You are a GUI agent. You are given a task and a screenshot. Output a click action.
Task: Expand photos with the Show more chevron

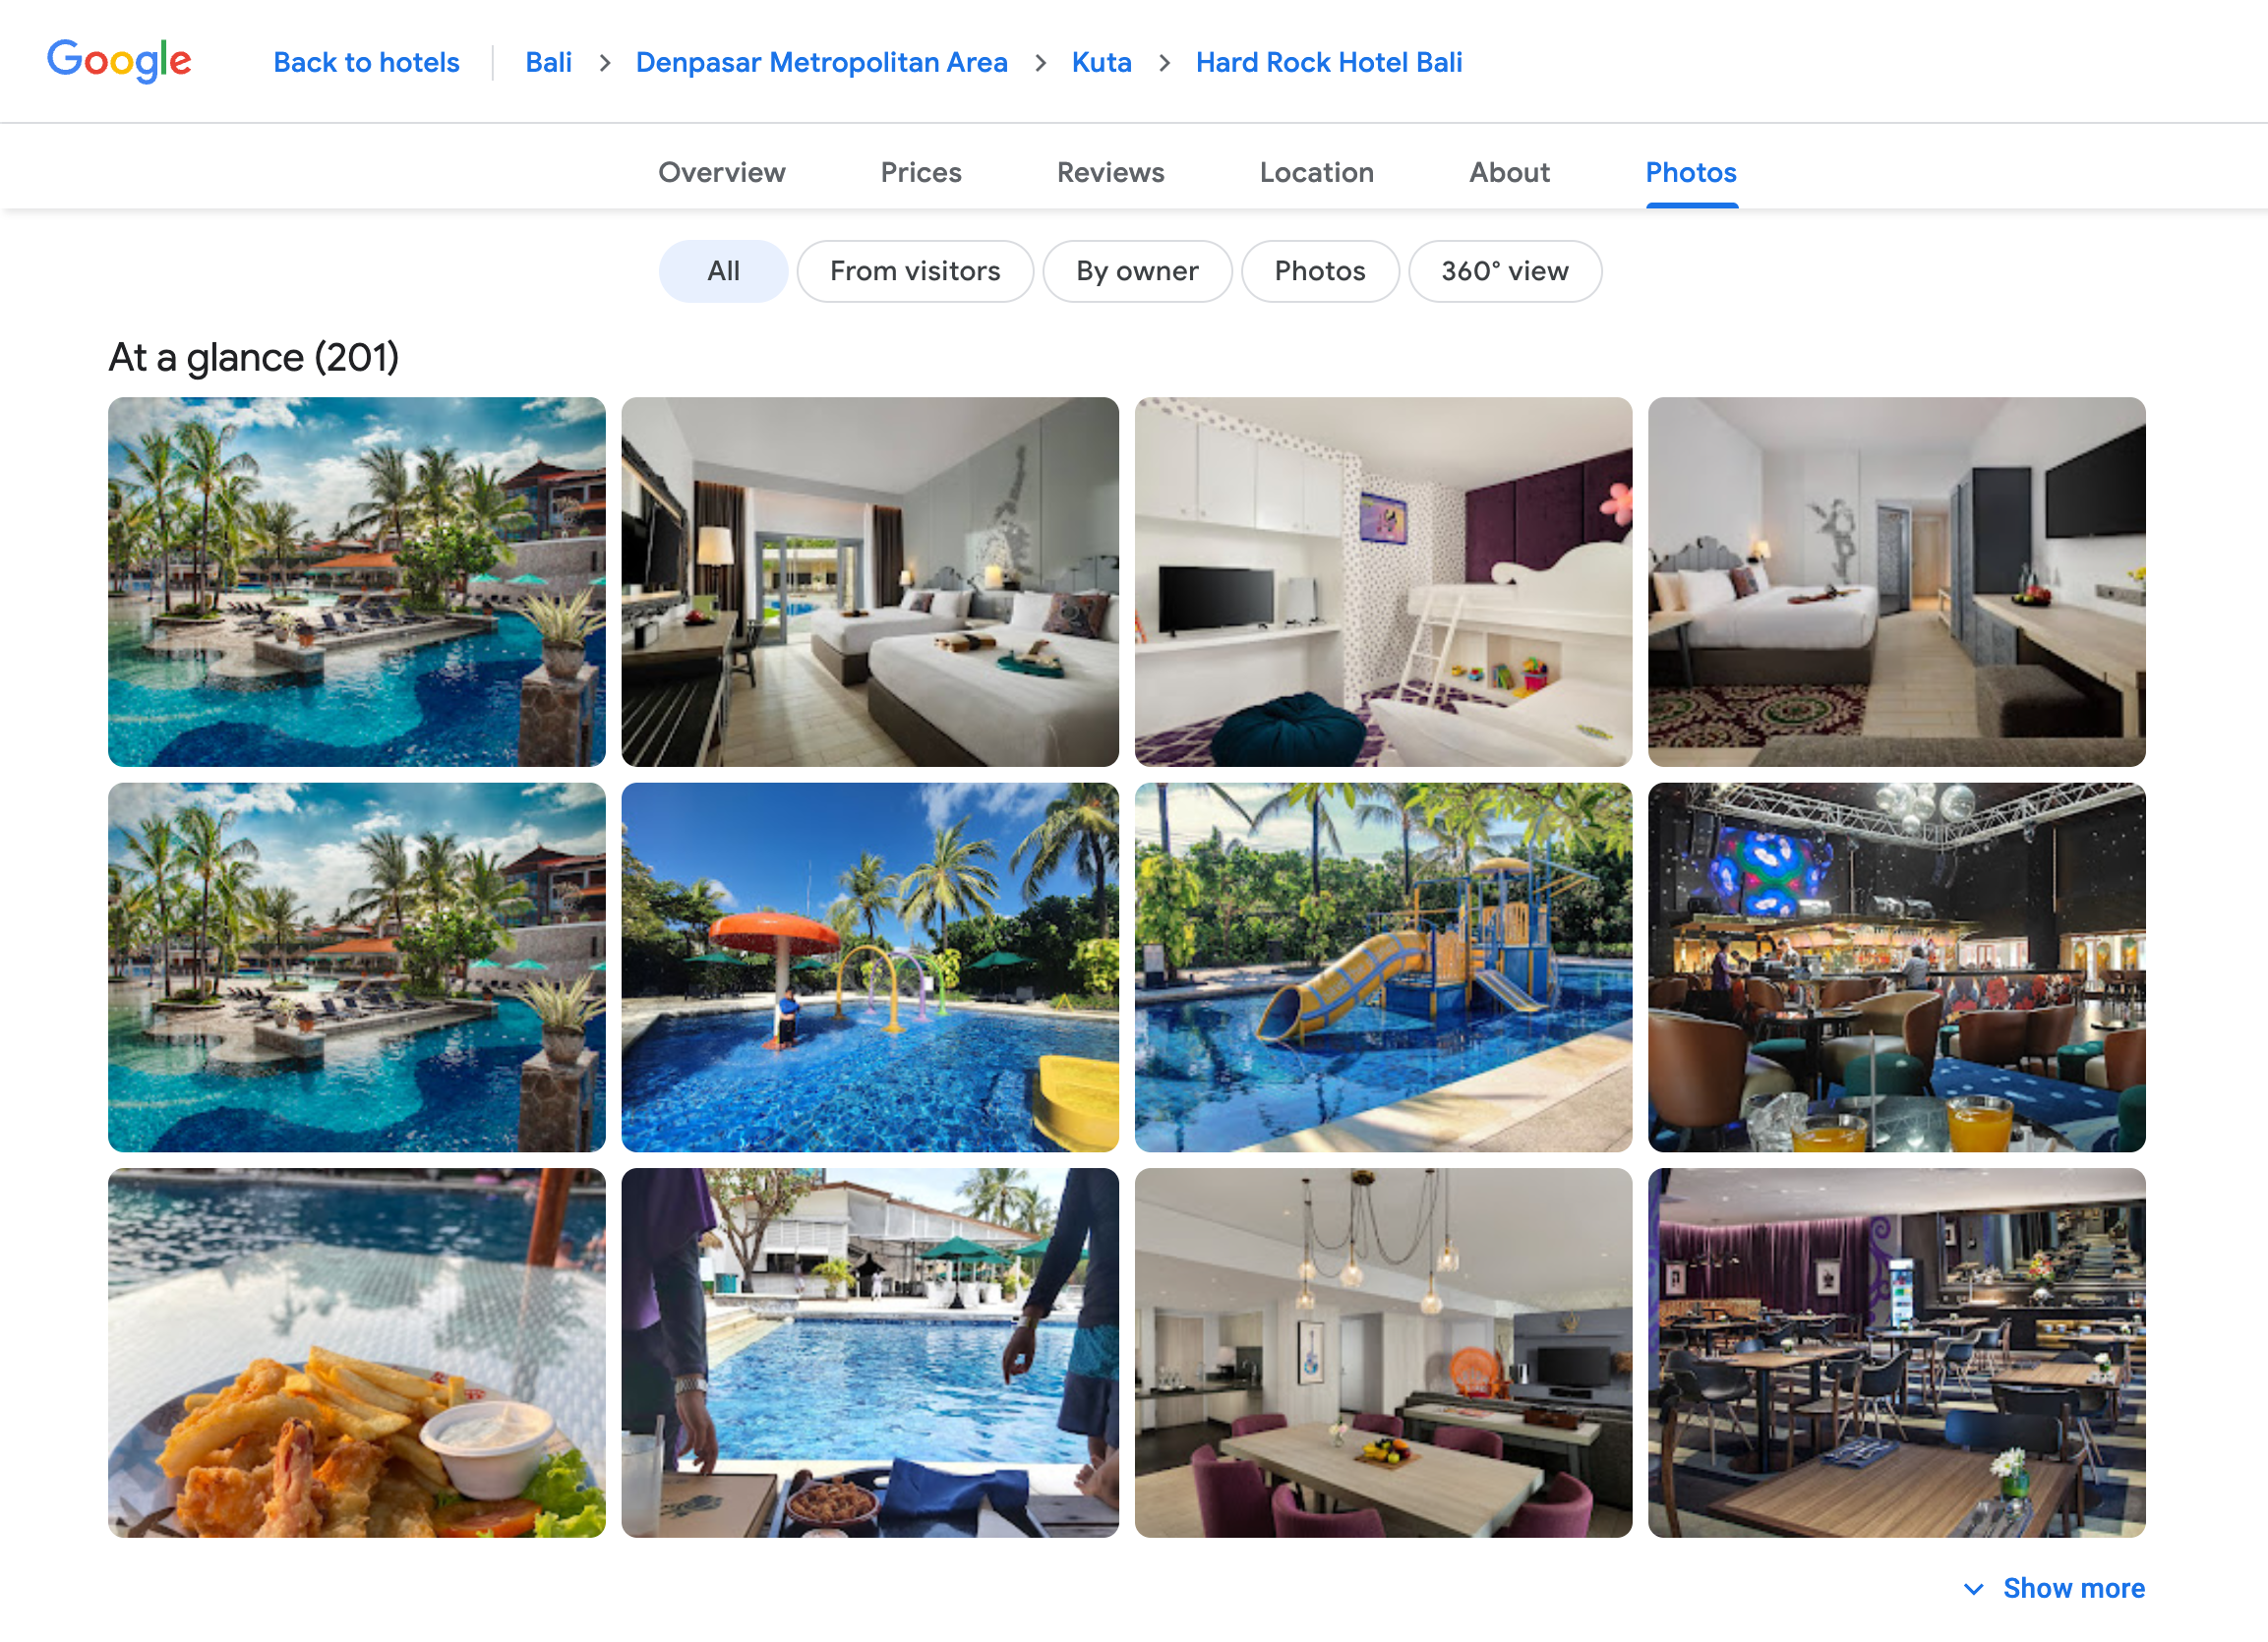tap(1973, 1588)
